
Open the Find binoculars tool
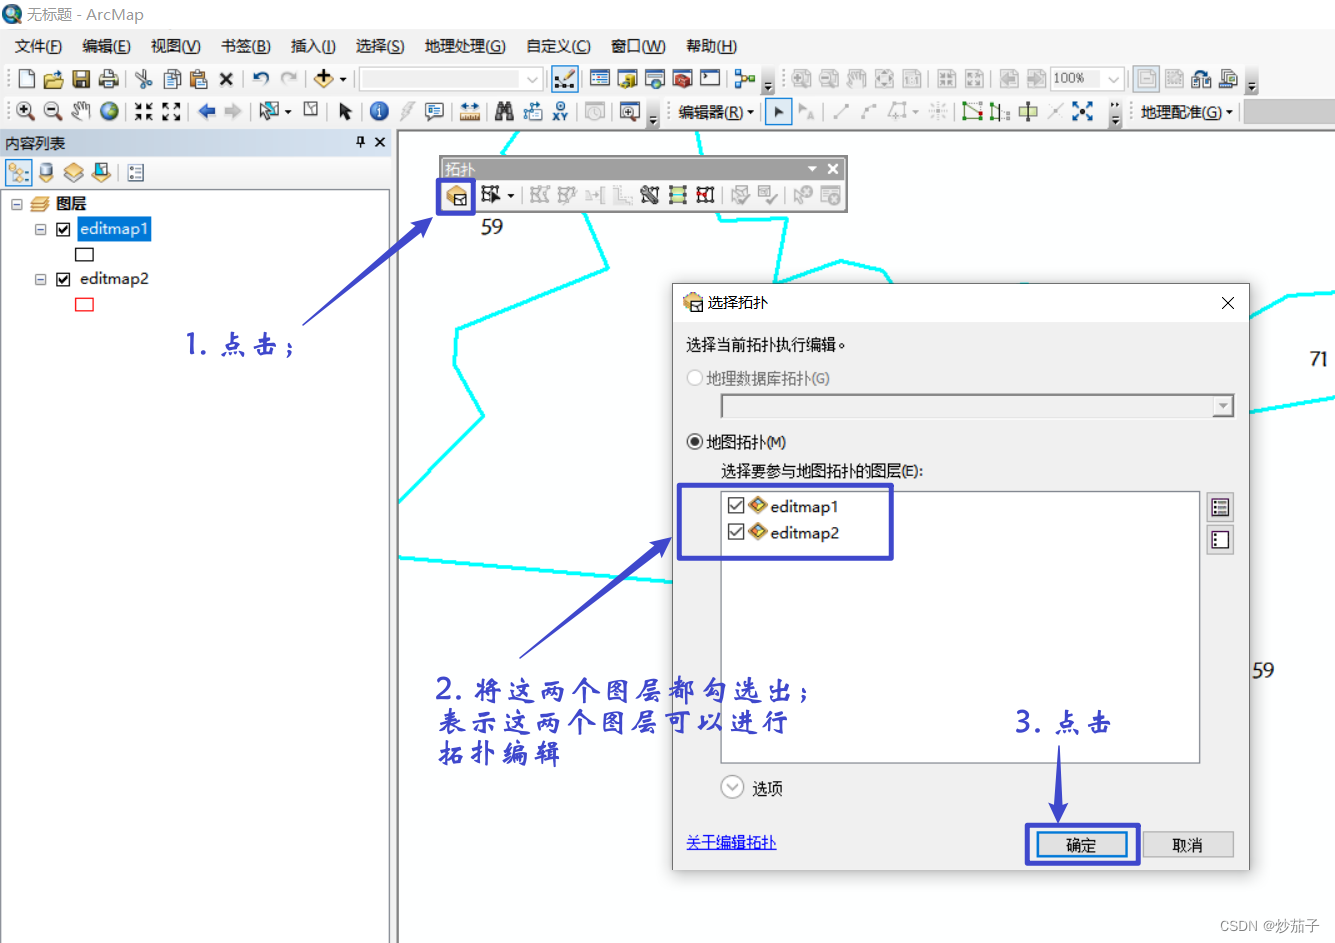coord(504,112)
